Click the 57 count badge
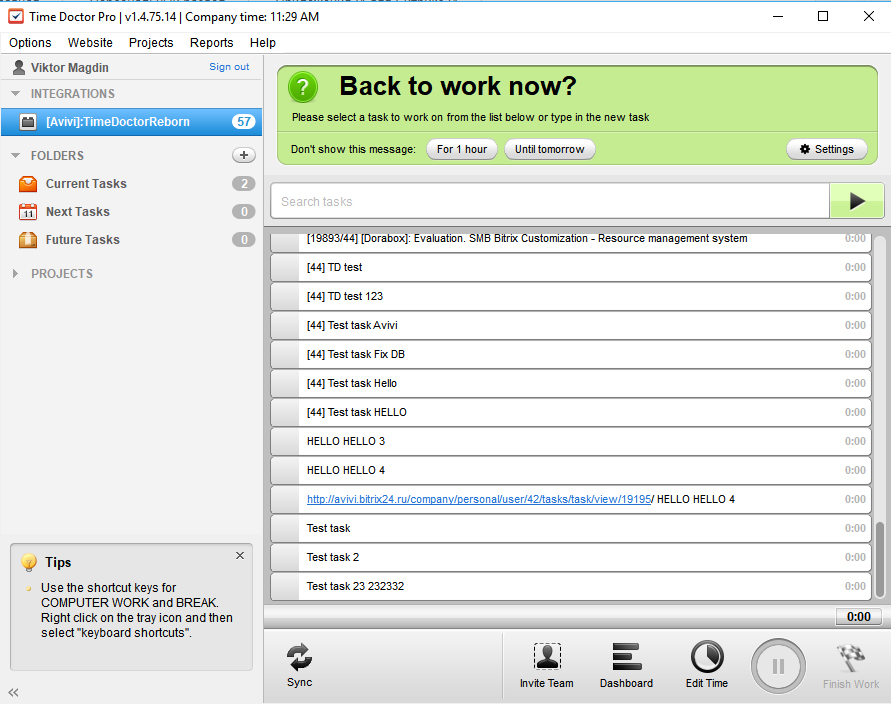The image size is (891, 704). tap(244, 122)
